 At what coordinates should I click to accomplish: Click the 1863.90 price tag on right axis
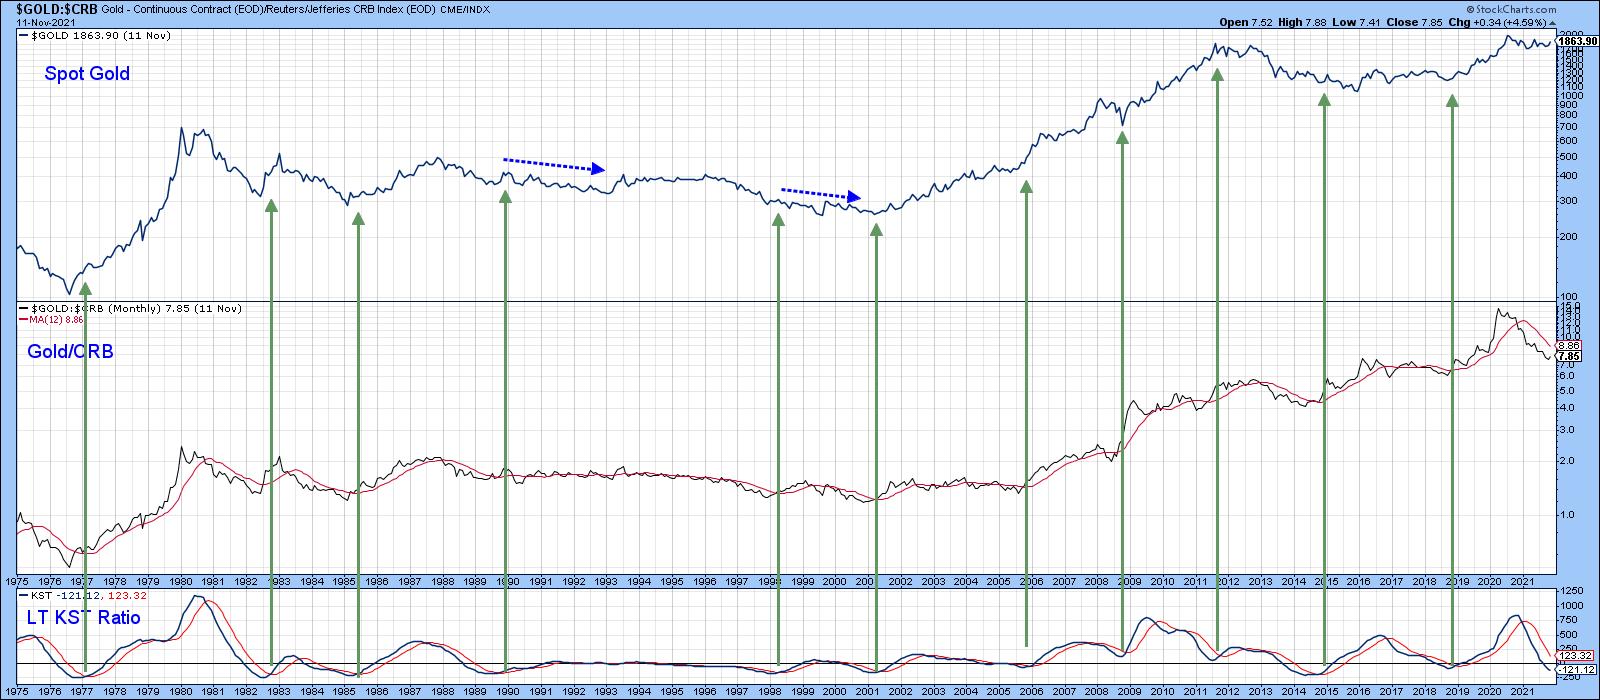tap(1576, 41)
